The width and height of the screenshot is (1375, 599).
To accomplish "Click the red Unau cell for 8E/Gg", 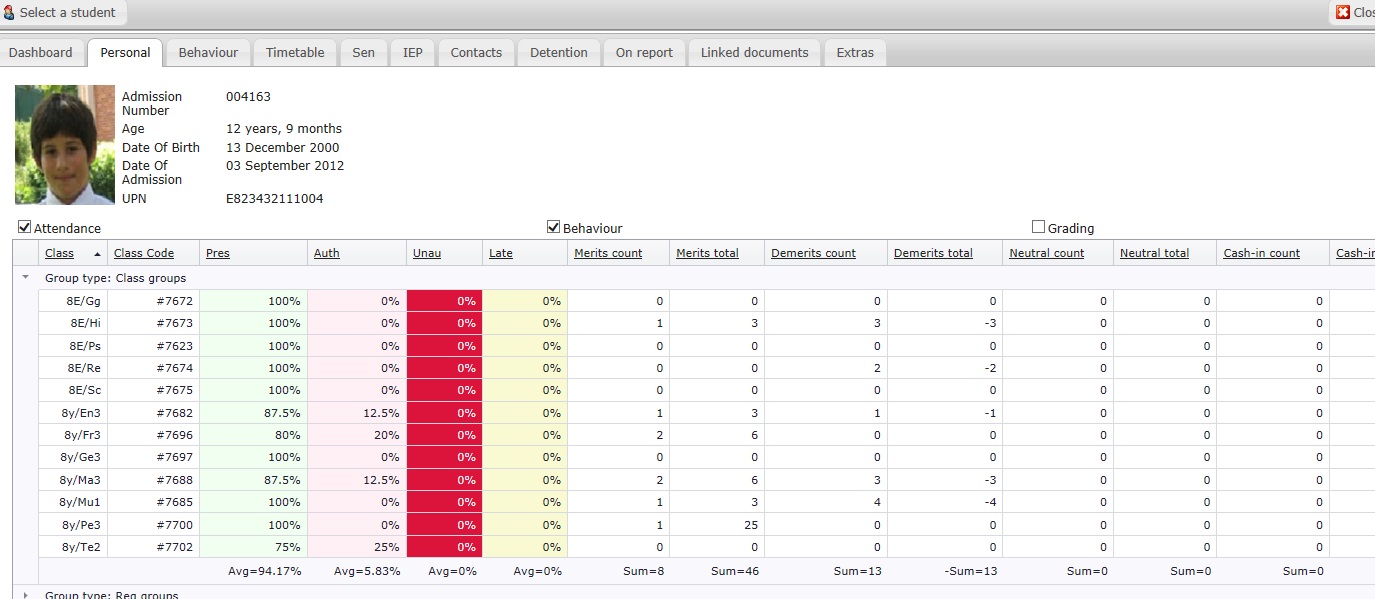I will [444, 301].
